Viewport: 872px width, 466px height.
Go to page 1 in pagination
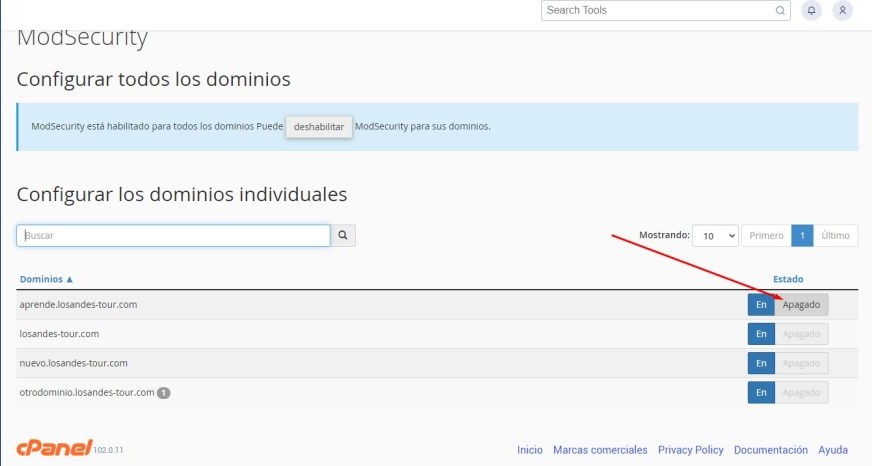802,236
